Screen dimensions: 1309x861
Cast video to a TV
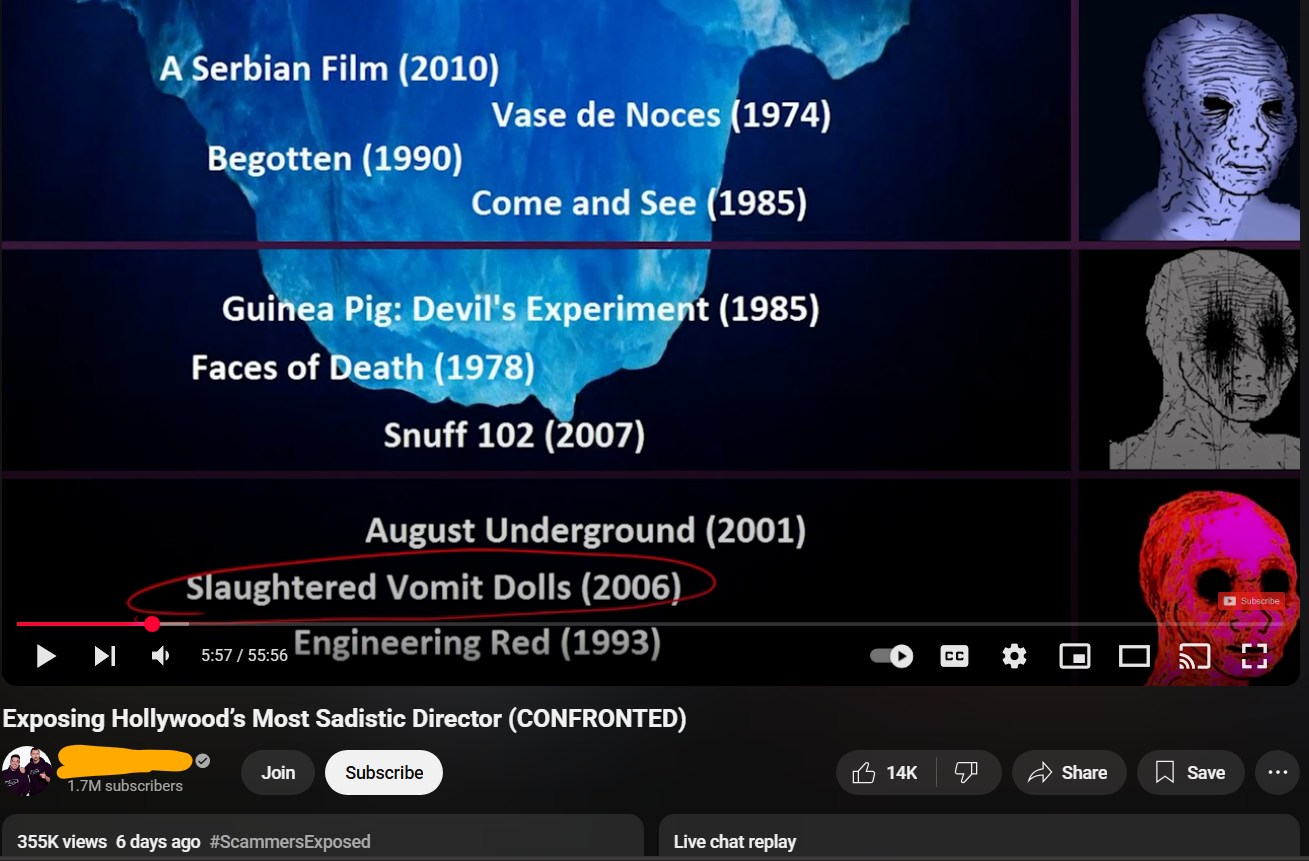coord(1194,656)
